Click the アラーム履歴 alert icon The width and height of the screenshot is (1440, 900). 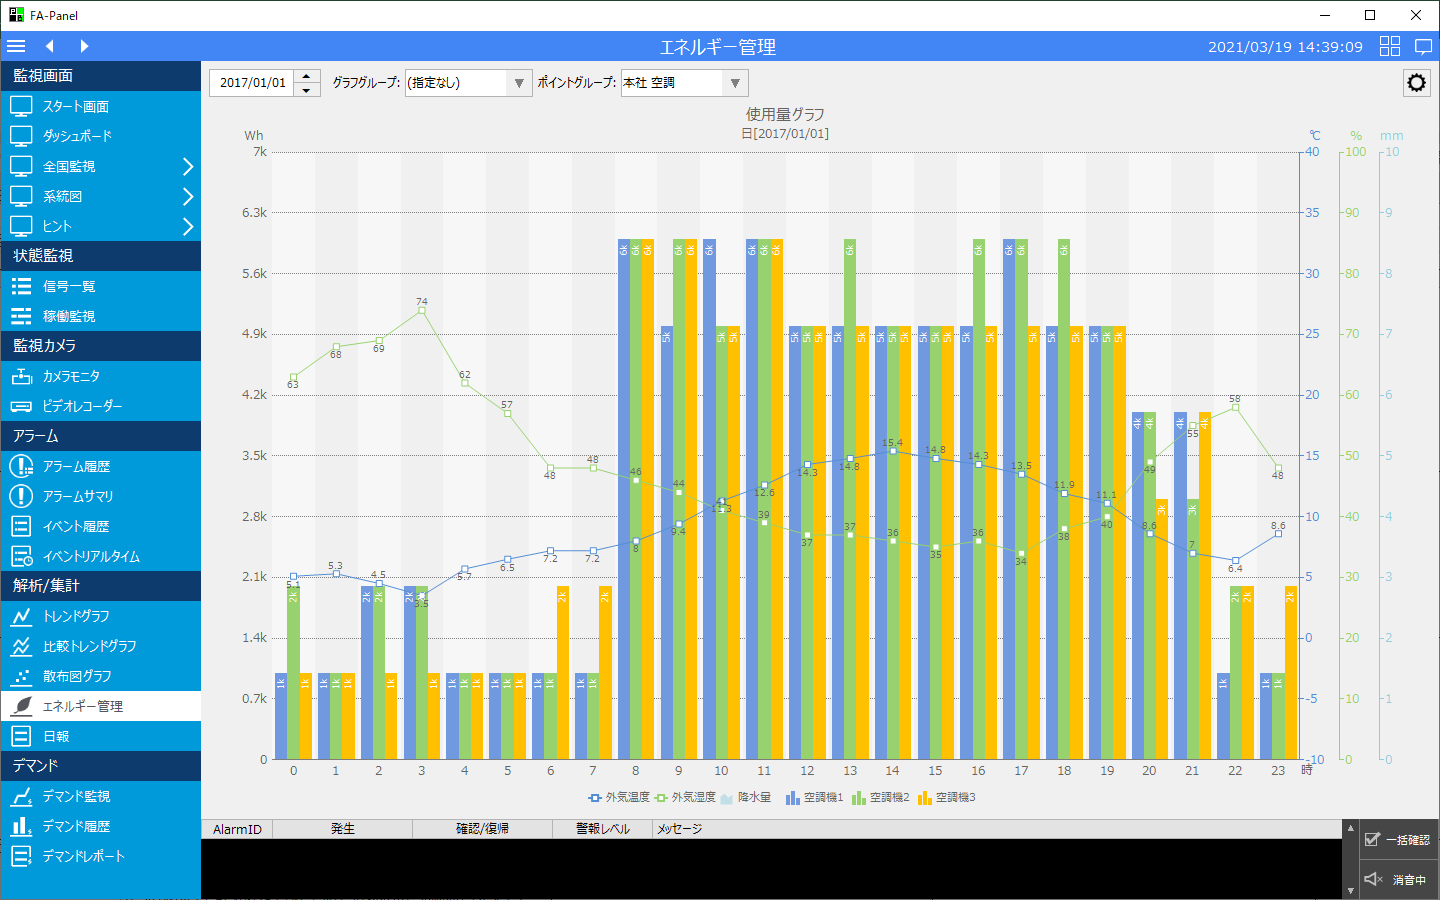point(21,466)
